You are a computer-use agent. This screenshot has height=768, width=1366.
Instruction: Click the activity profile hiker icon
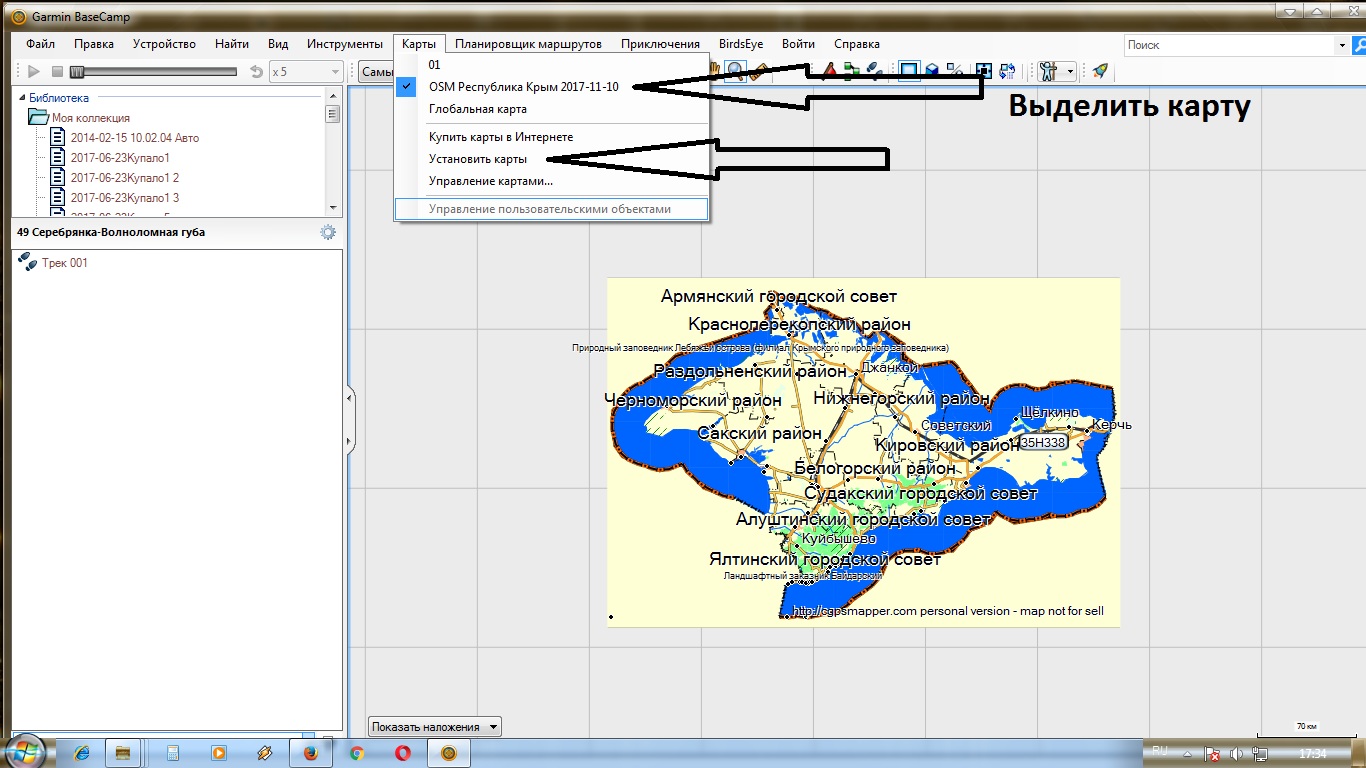pos(1048,70)
